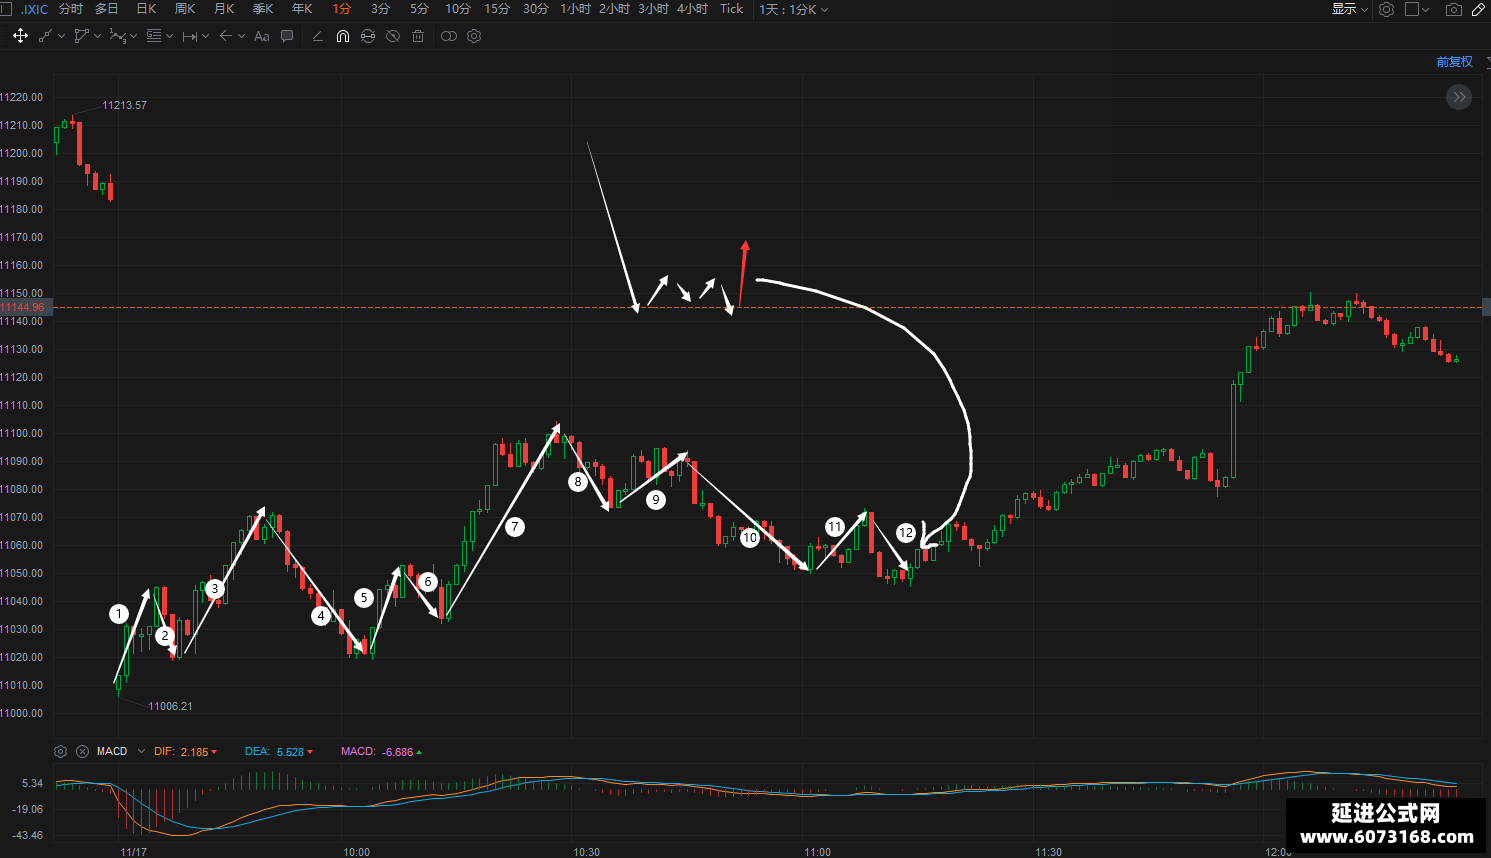Add a comment bubble annotation

coord(287,36)
